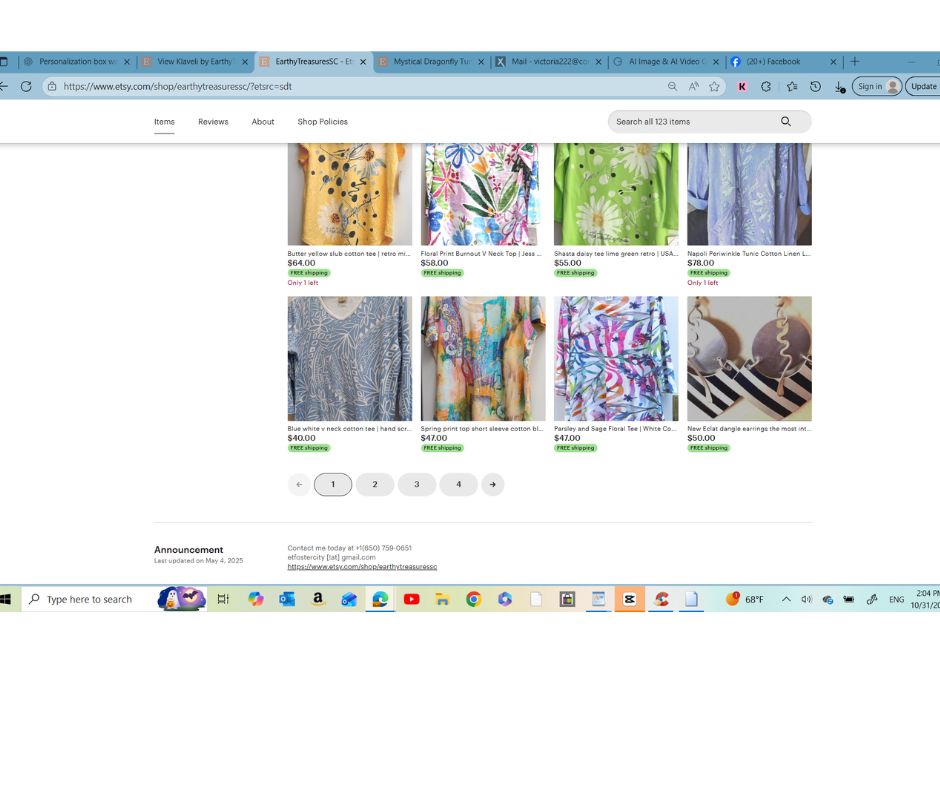Click Napoli Periwinkle Tunic Cotton Linen title
The height and width of the screenshot is (788, 940).
pos(749,254)
